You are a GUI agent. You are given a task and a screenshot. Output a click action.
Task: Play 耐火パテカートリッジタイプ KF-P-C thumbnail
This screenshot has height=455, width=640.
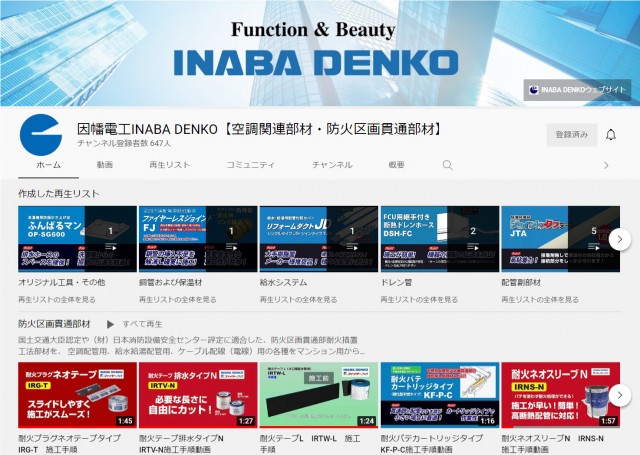440,395
